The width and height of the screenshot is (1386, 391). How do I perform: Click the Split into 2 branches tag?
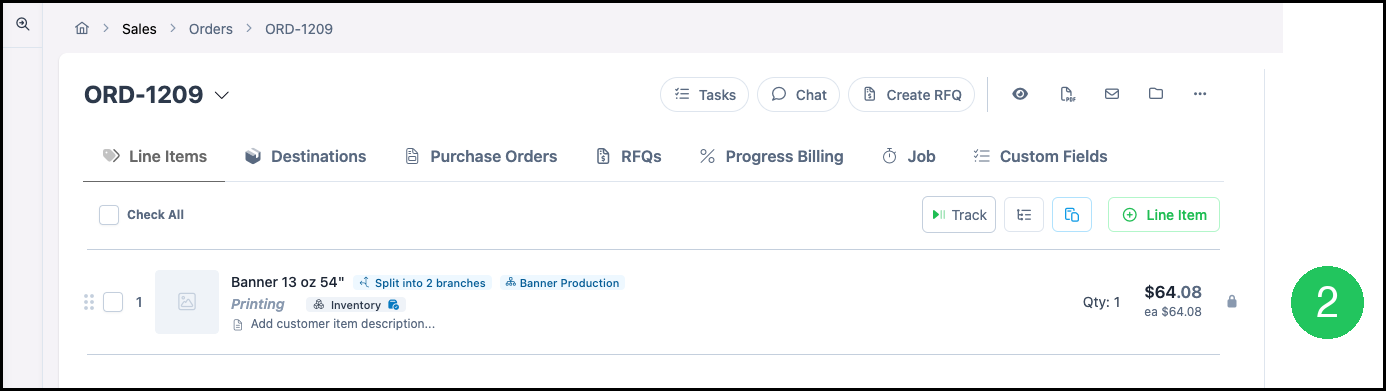click(x=423, y=283)
